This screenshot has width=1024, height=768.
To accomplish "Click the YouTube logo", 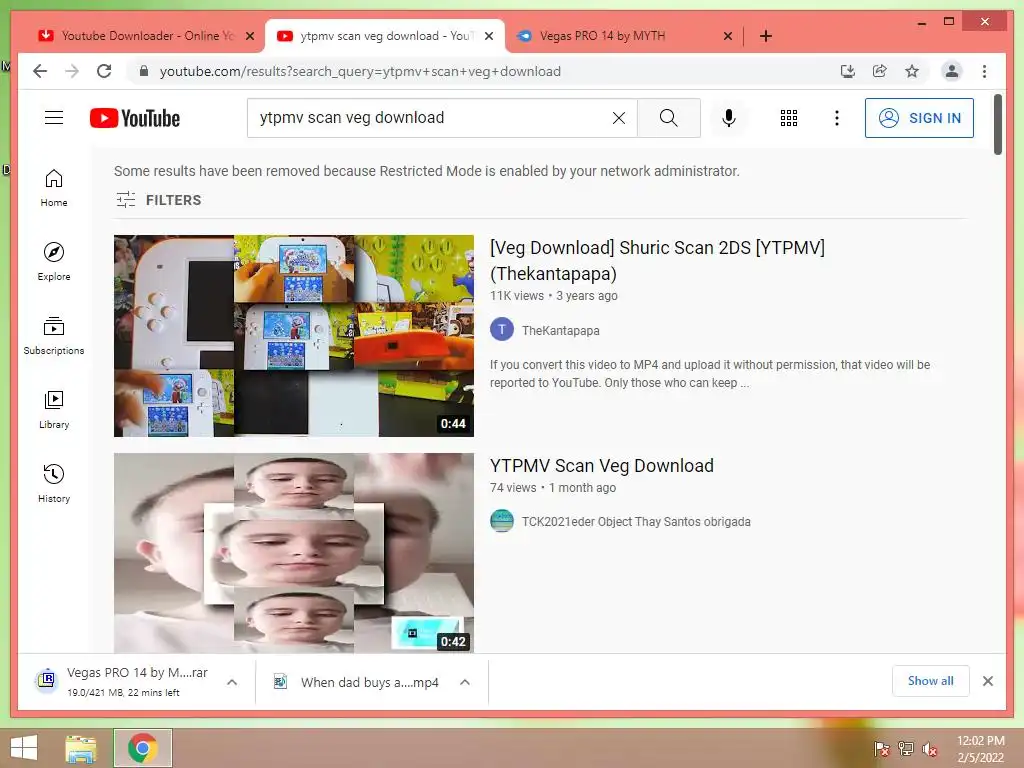I will pos(135,118).
